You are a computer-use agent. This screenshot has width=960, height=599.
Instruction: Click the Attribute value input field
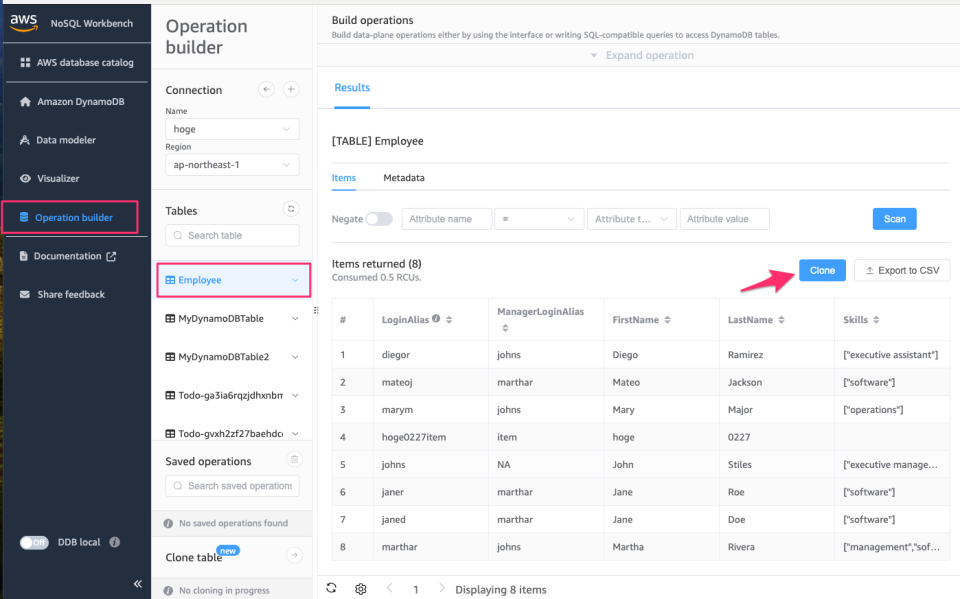point(724,219)
